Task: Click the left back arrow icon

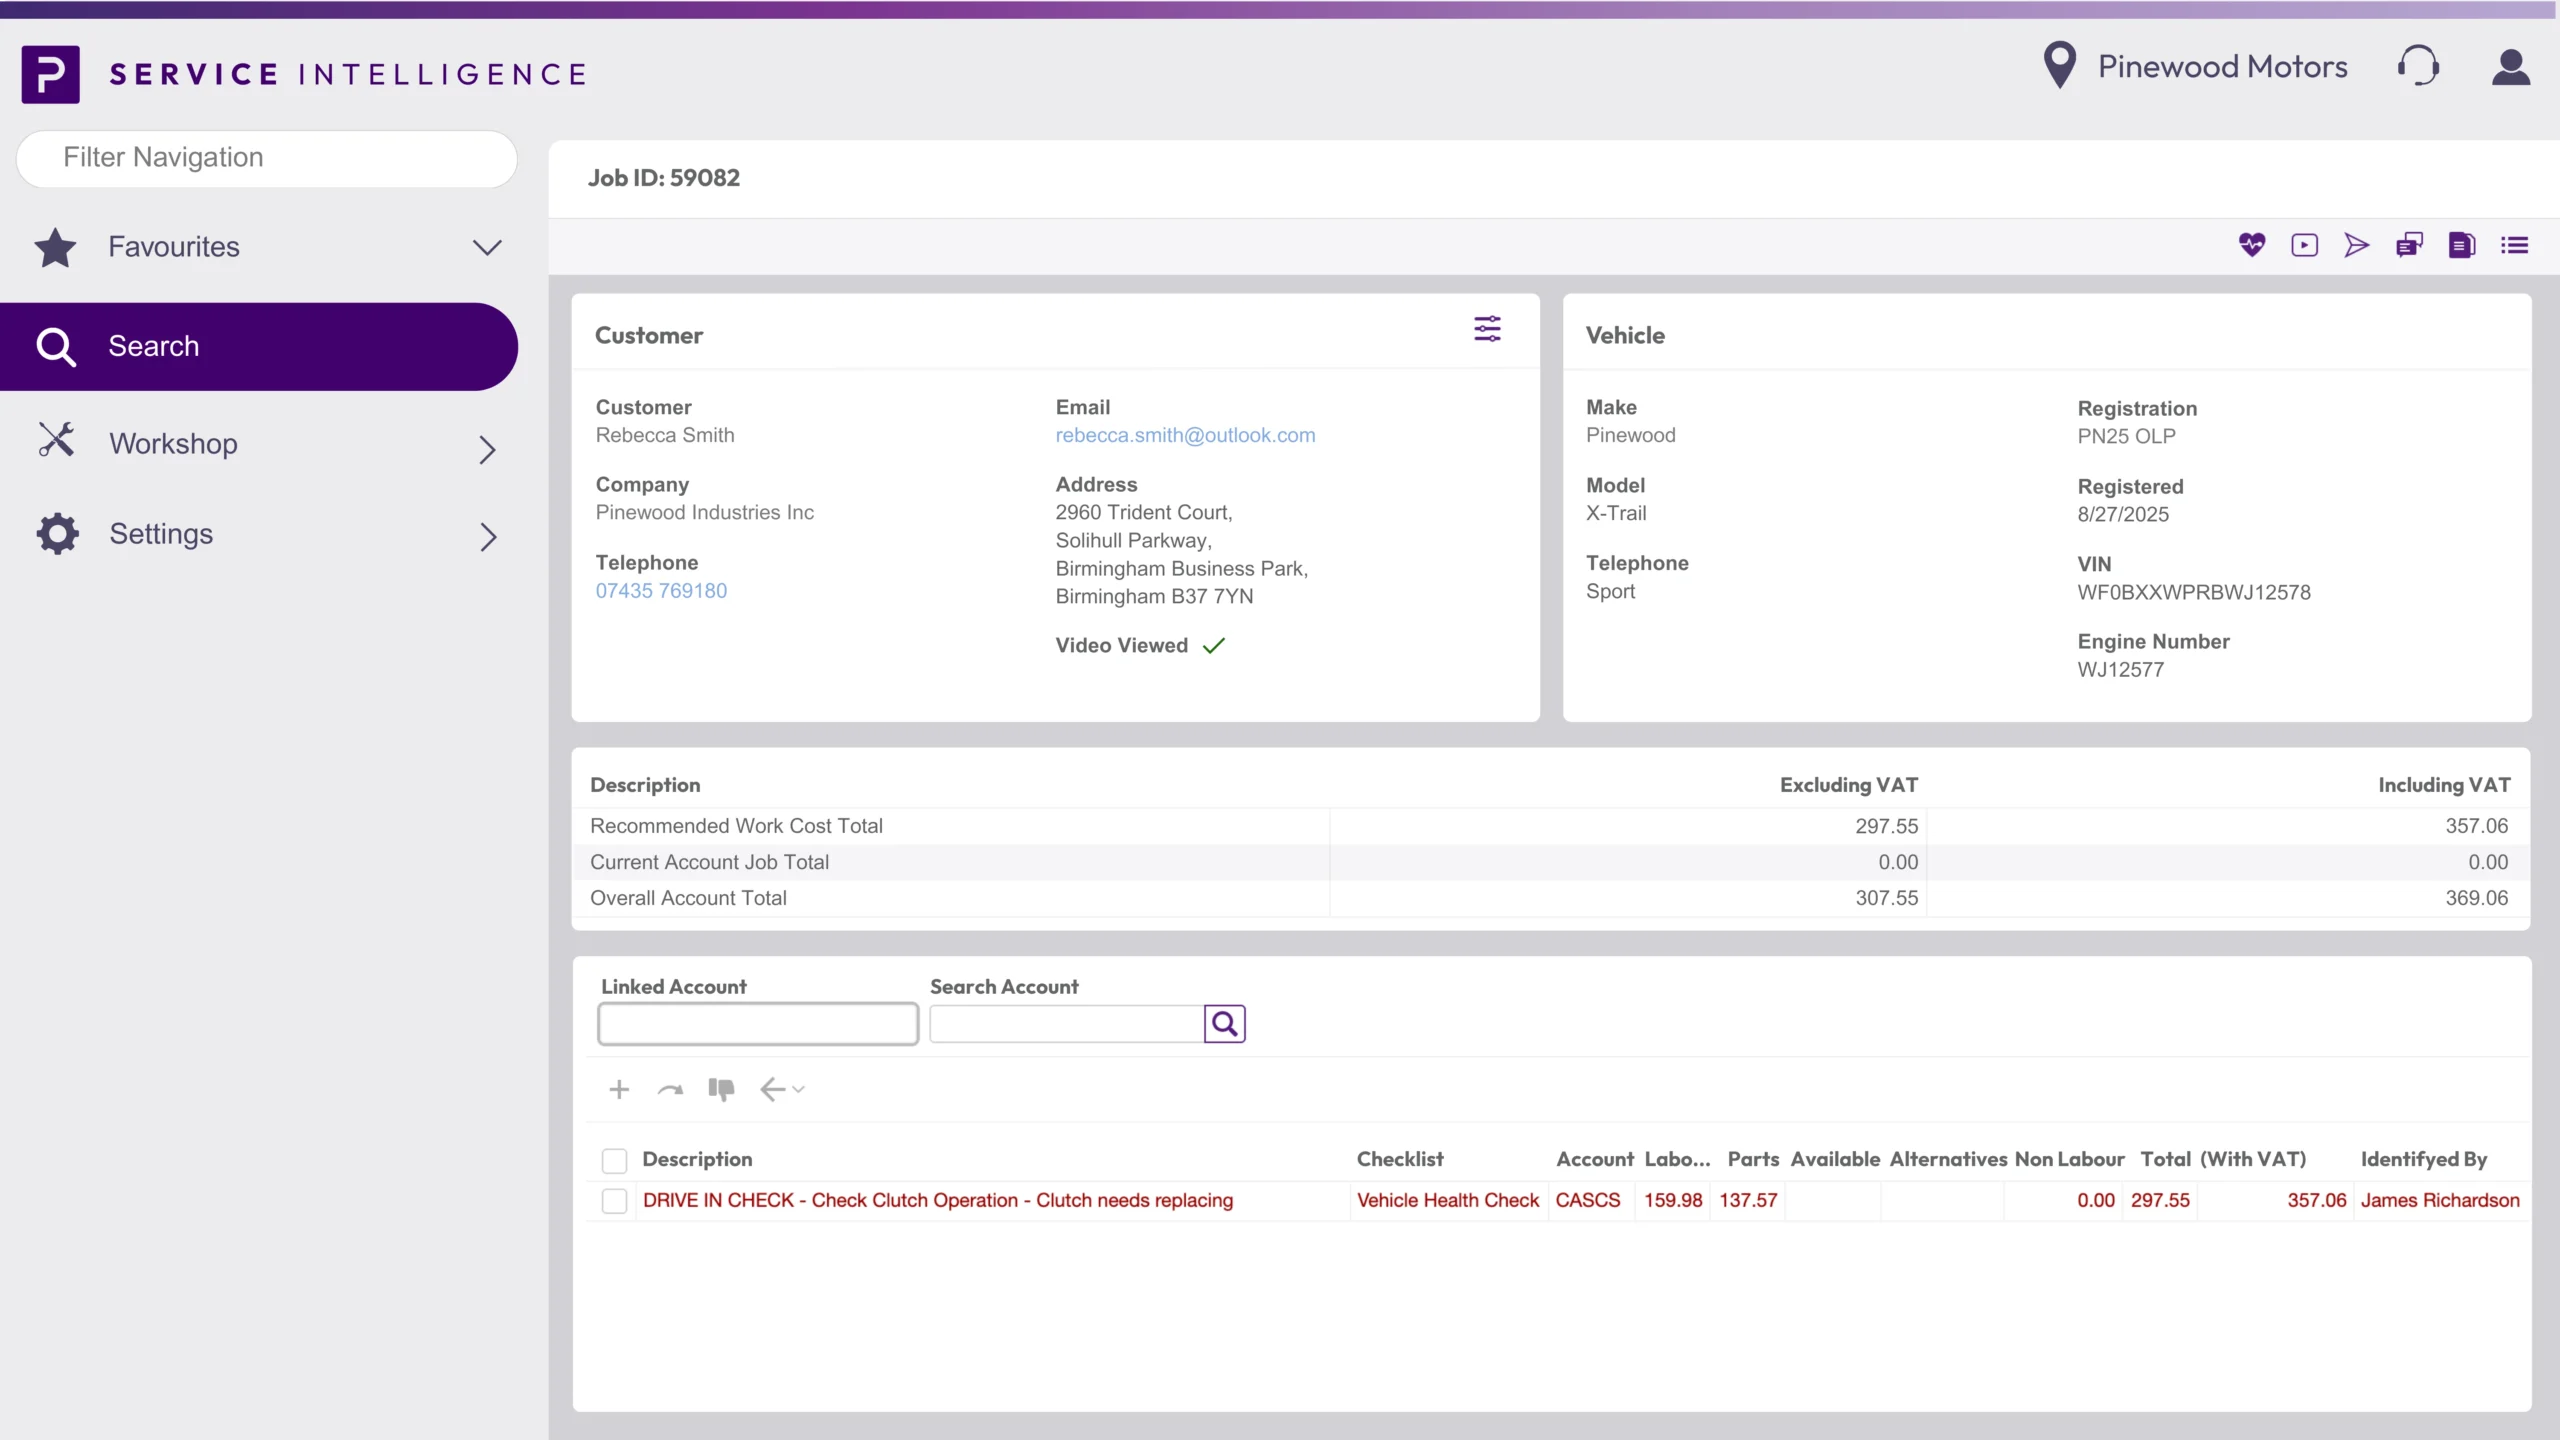Action: [x=772, y=1089]
